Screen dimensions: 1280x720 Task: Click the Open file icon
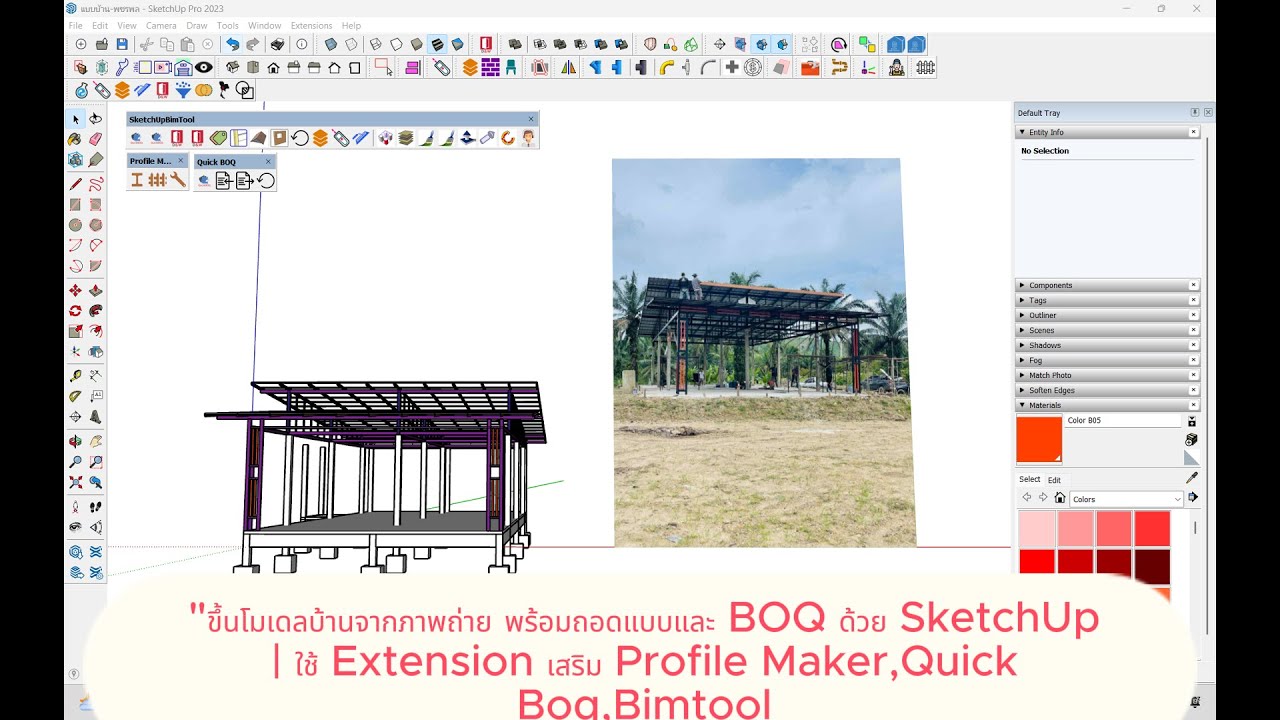coord(101,44)
